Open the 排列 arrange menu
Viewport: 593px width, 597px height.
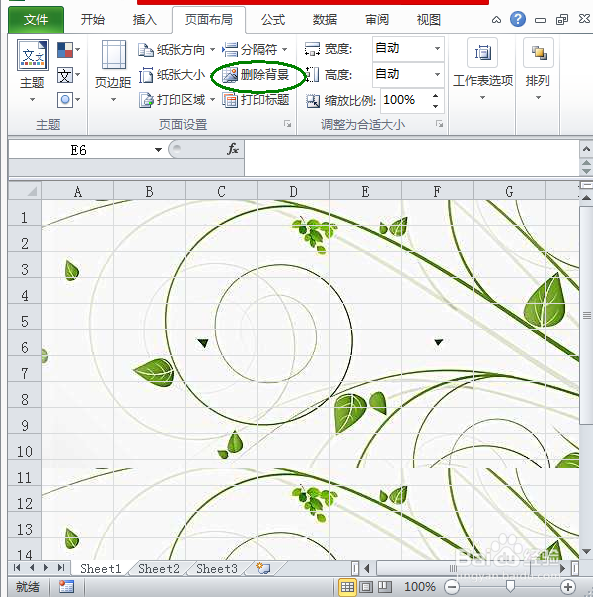[x=538, y=69]
